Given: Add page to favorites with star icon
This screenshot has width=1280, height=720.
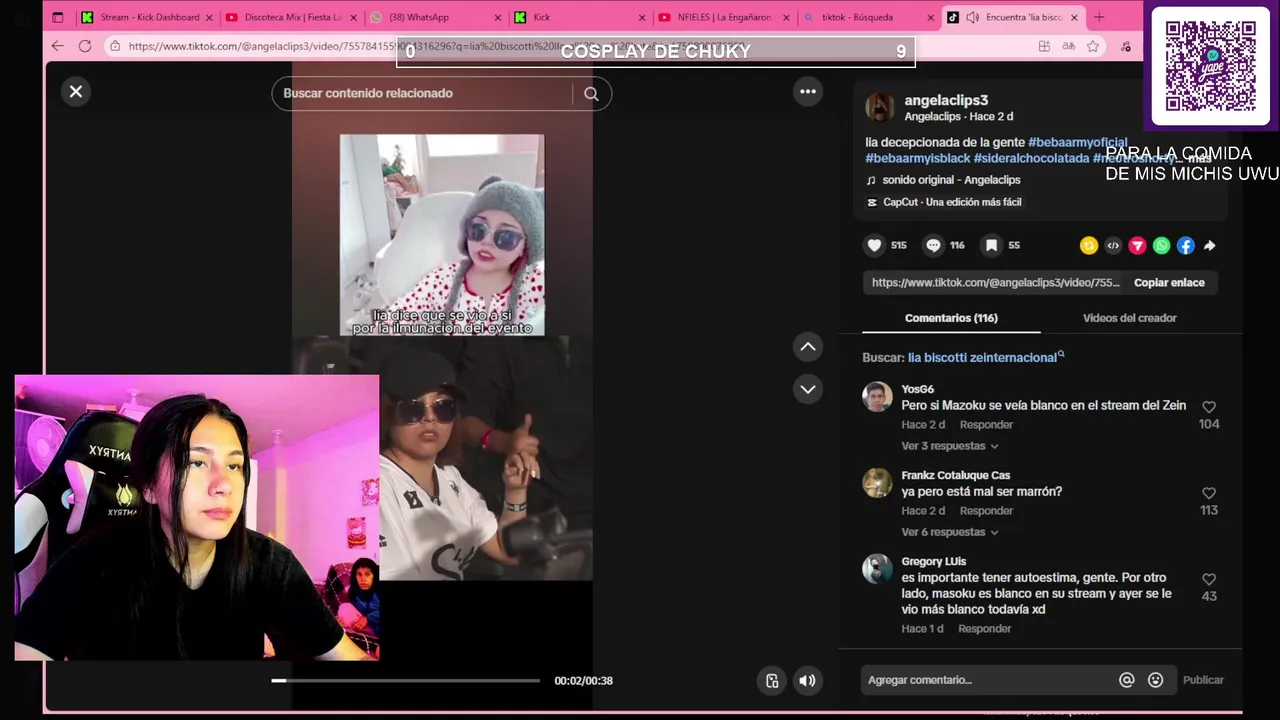Looking at the screenshot, I should (1093, 46).
